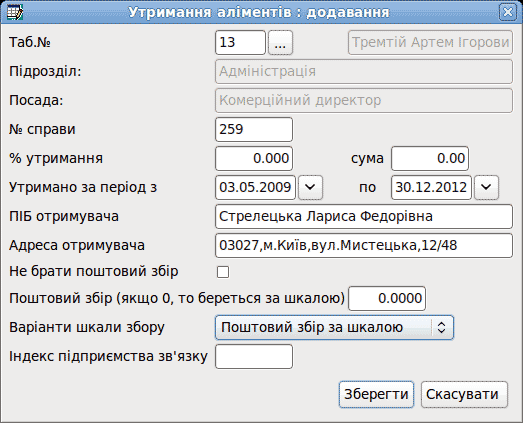Open the end date calendar dropdown arrow
The height and width of the screenshot is (423, 523).
(x=486, y=187)
